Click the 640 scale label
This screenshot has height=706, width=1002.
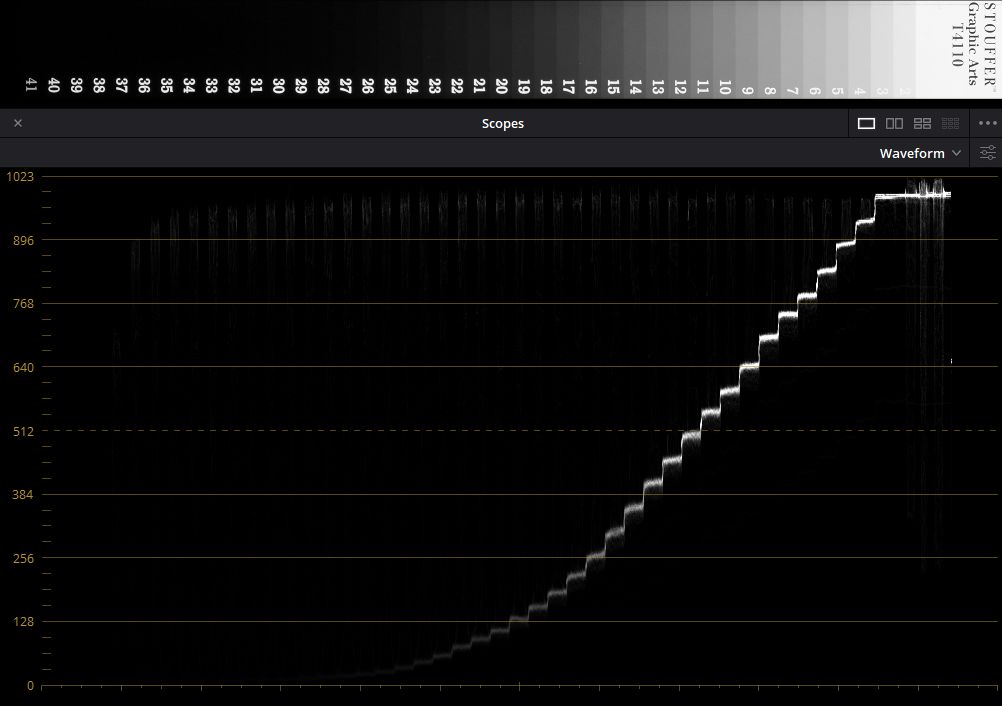(x=23, y=367)
